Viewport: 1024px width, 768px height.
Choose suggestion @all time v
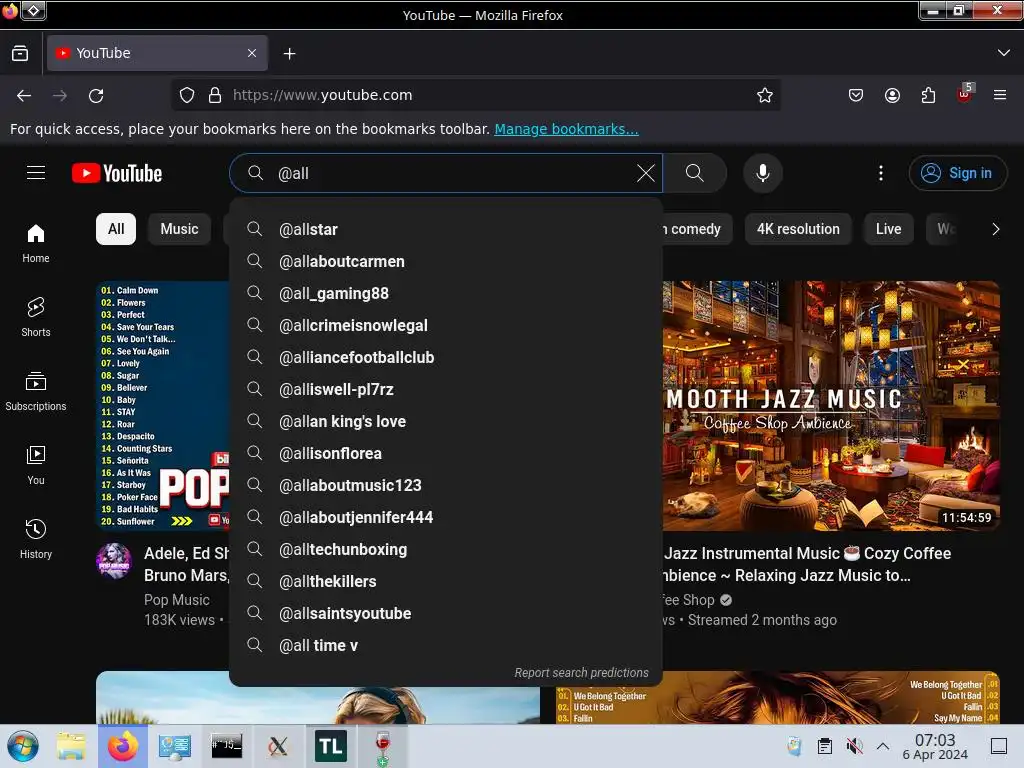pyautogui.click(x=446, y=645)
